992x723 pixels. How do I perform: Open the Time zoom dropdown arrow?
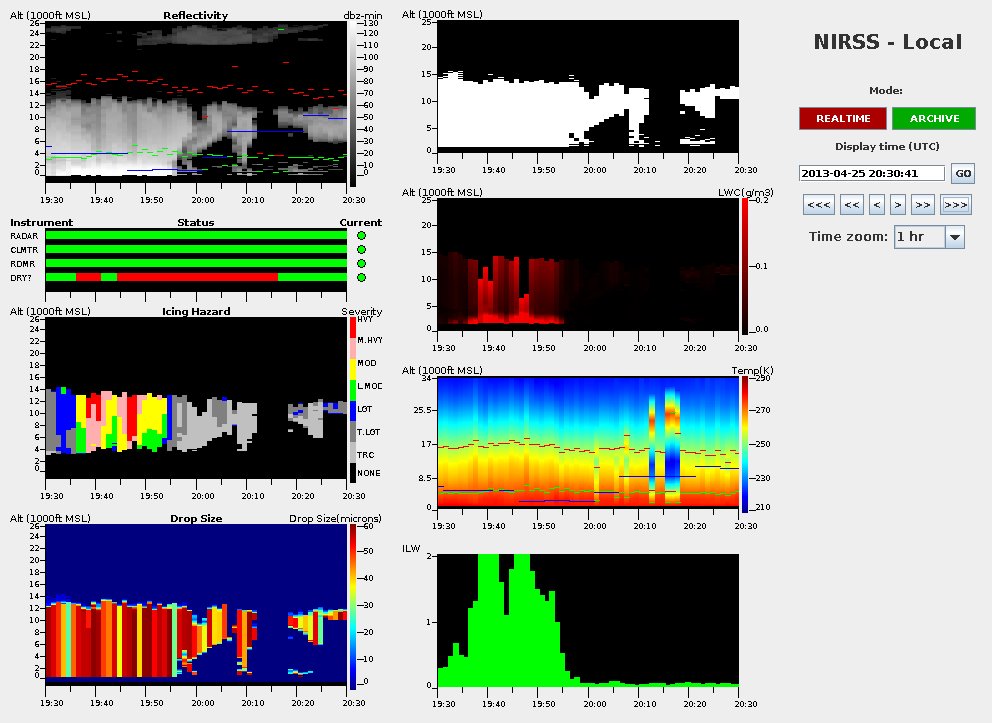tap(954, 237)
